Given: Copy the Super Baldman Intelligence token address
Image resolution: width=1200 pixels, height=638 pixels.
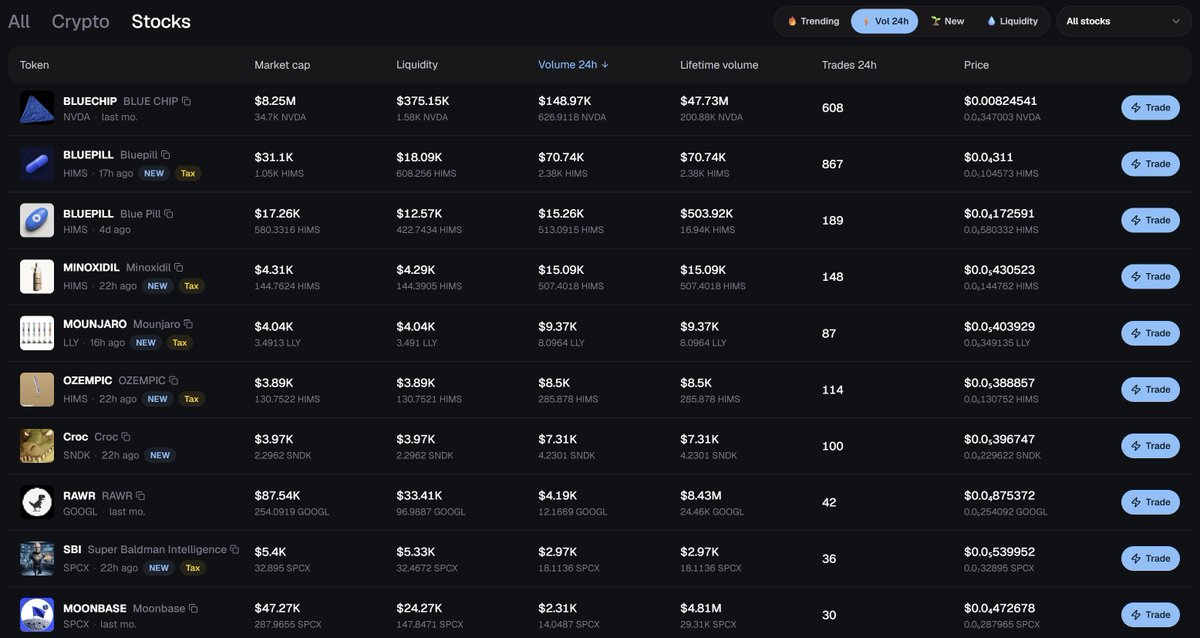Looking at the screenshot, I should coord(235,550).
